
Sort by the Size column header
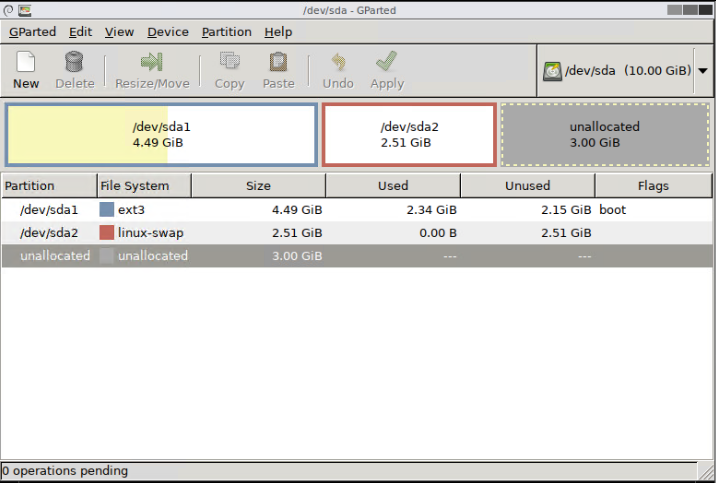pos(258,185)
